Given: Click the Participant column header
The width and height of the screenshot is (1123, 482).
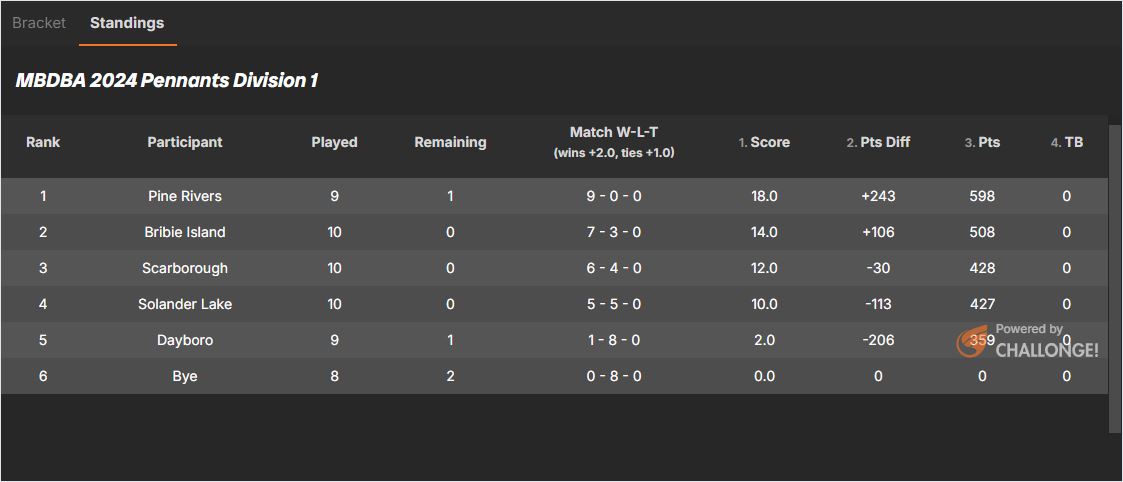Looking at the screenshot, I should click(185, 142).
